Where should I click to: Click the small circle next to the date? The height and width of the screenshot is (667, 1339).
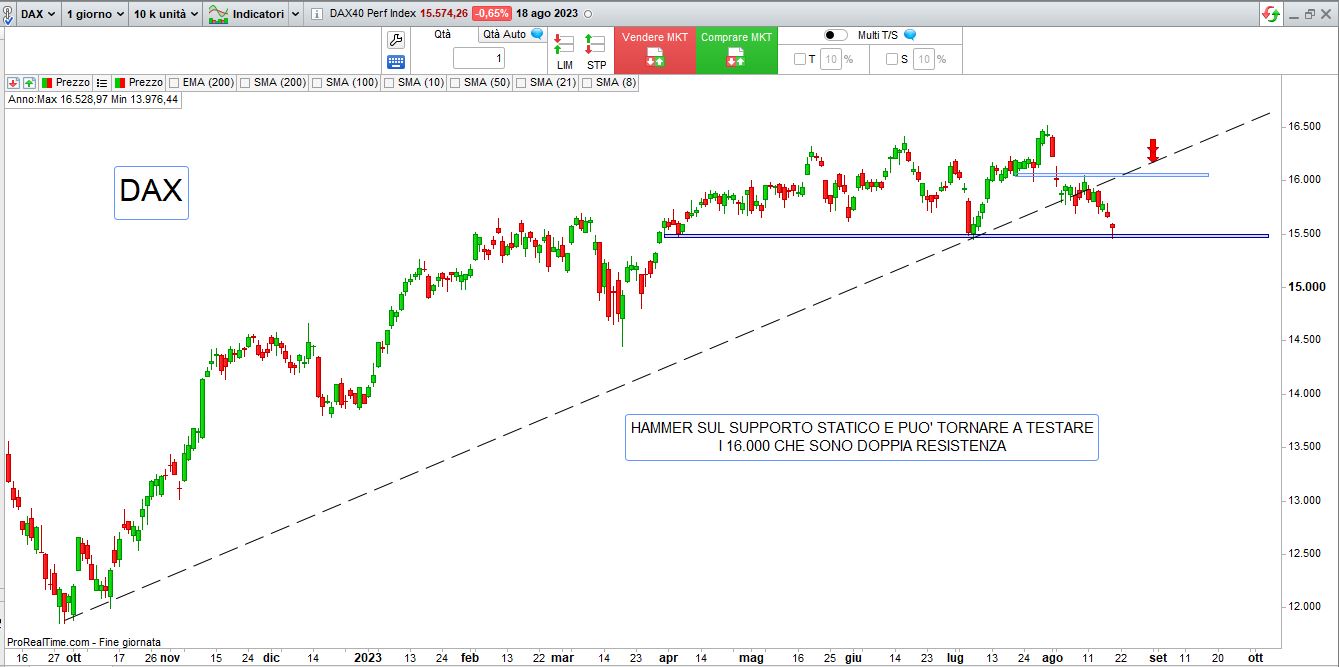586,14
